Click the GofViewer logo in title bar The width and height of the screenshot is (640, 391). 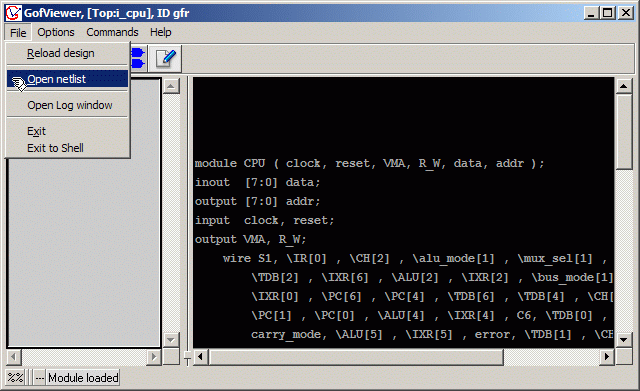click(x=13, y=13)
